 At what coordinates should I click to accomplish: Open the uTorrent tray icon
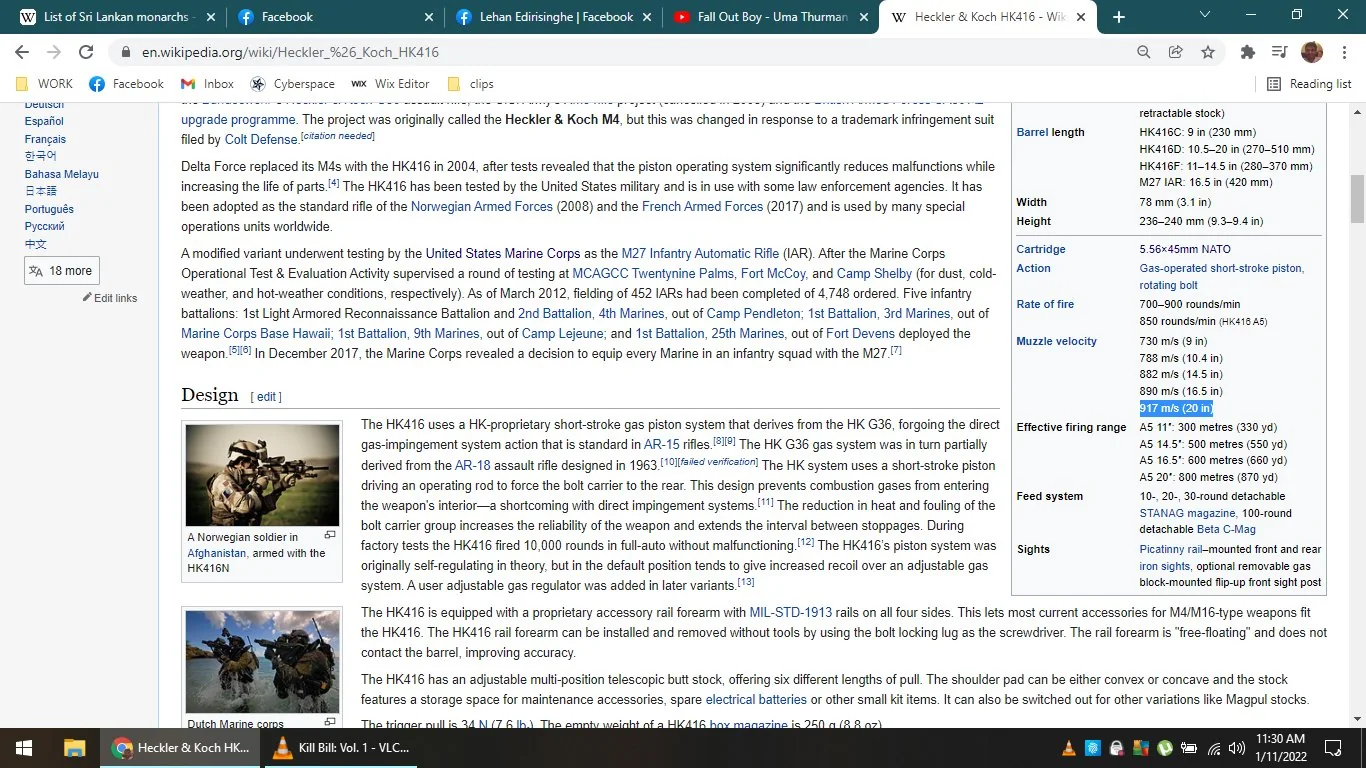coord(1165,747)
